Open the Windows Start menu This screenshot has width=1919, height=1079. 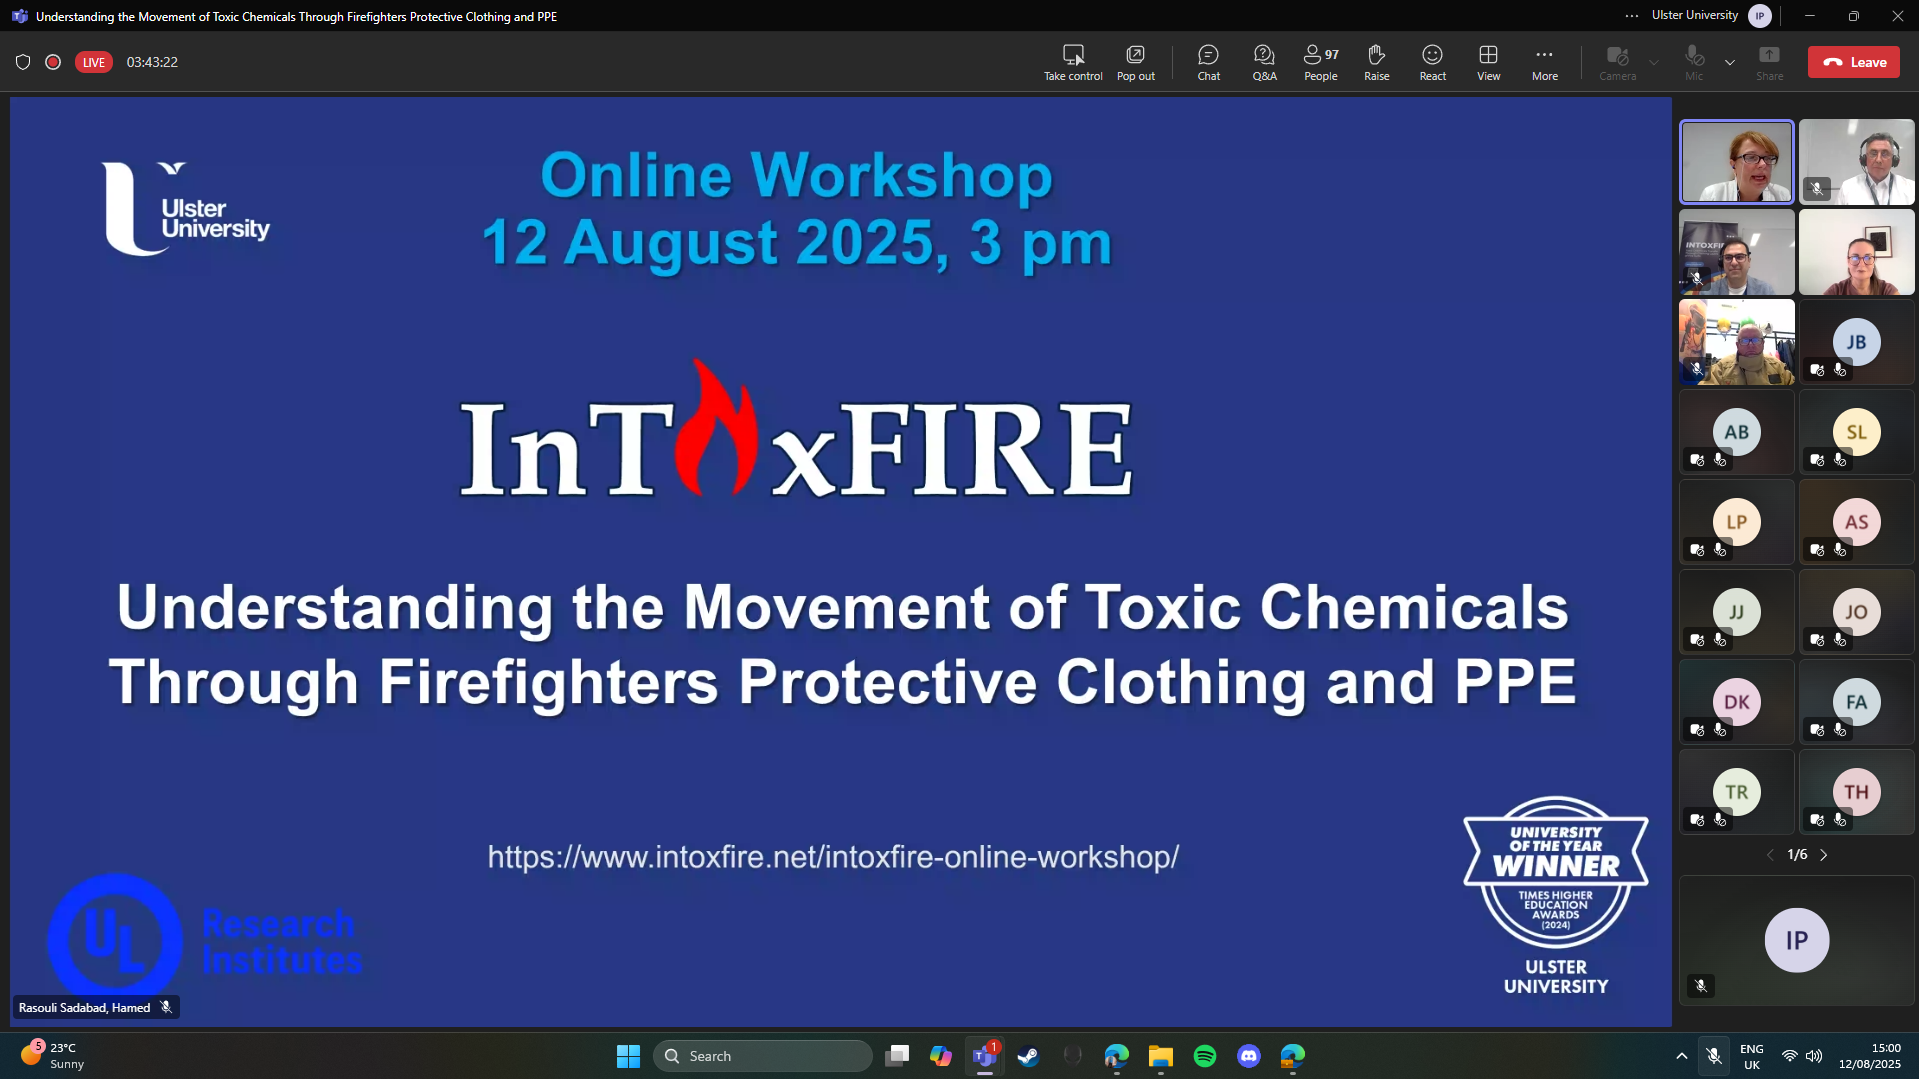point(627,1055)
